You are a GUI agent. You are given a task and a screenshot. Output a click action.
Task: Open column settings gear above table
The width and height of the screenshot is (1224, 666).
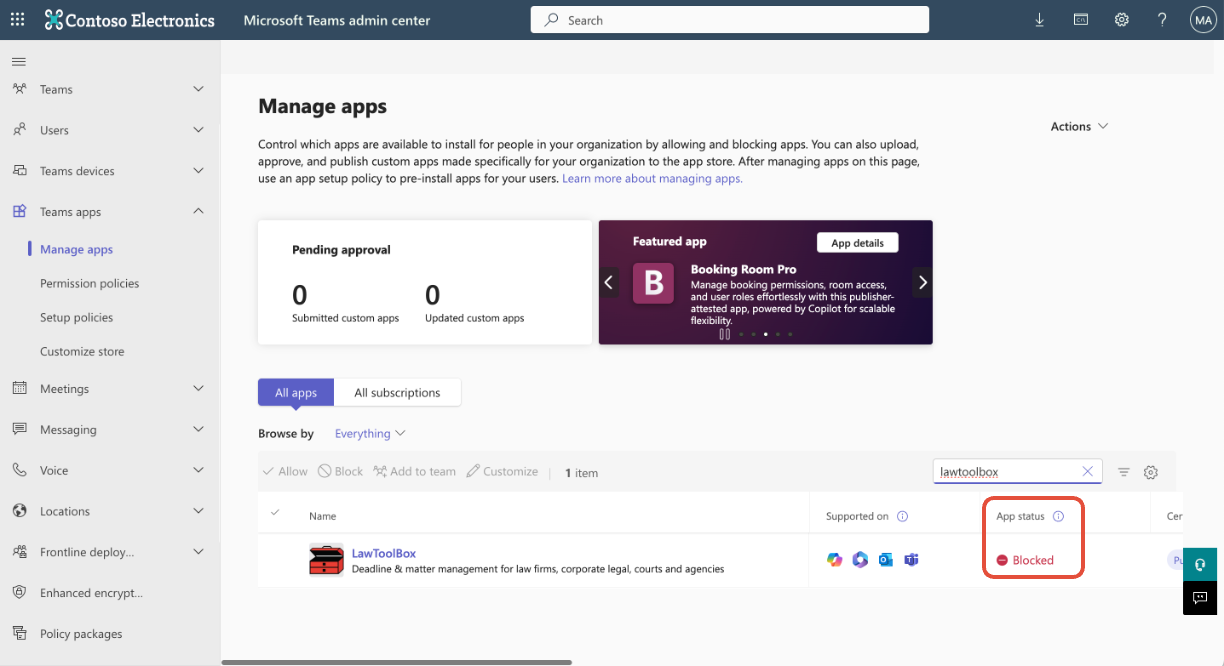[x=1151, y=472]
